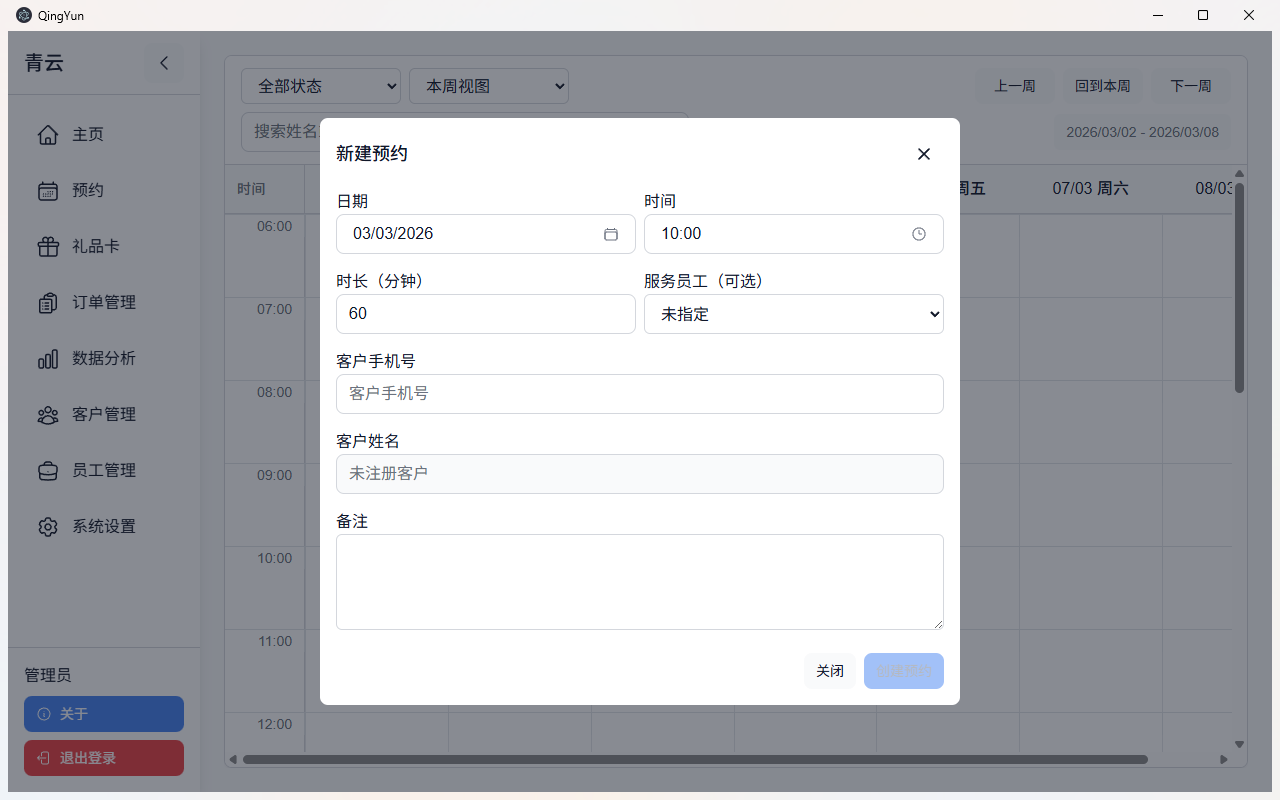1280x800 pixels.
Task: Collapse the sidebar with the chevron icon
Action: [x=164, y=63]
